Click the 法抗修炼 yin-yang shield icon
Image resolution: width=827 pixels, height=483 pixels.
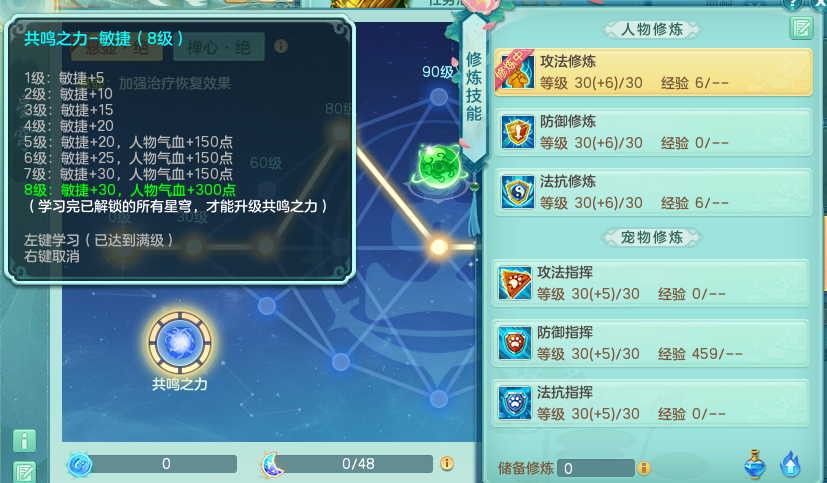tap(517, 192)
